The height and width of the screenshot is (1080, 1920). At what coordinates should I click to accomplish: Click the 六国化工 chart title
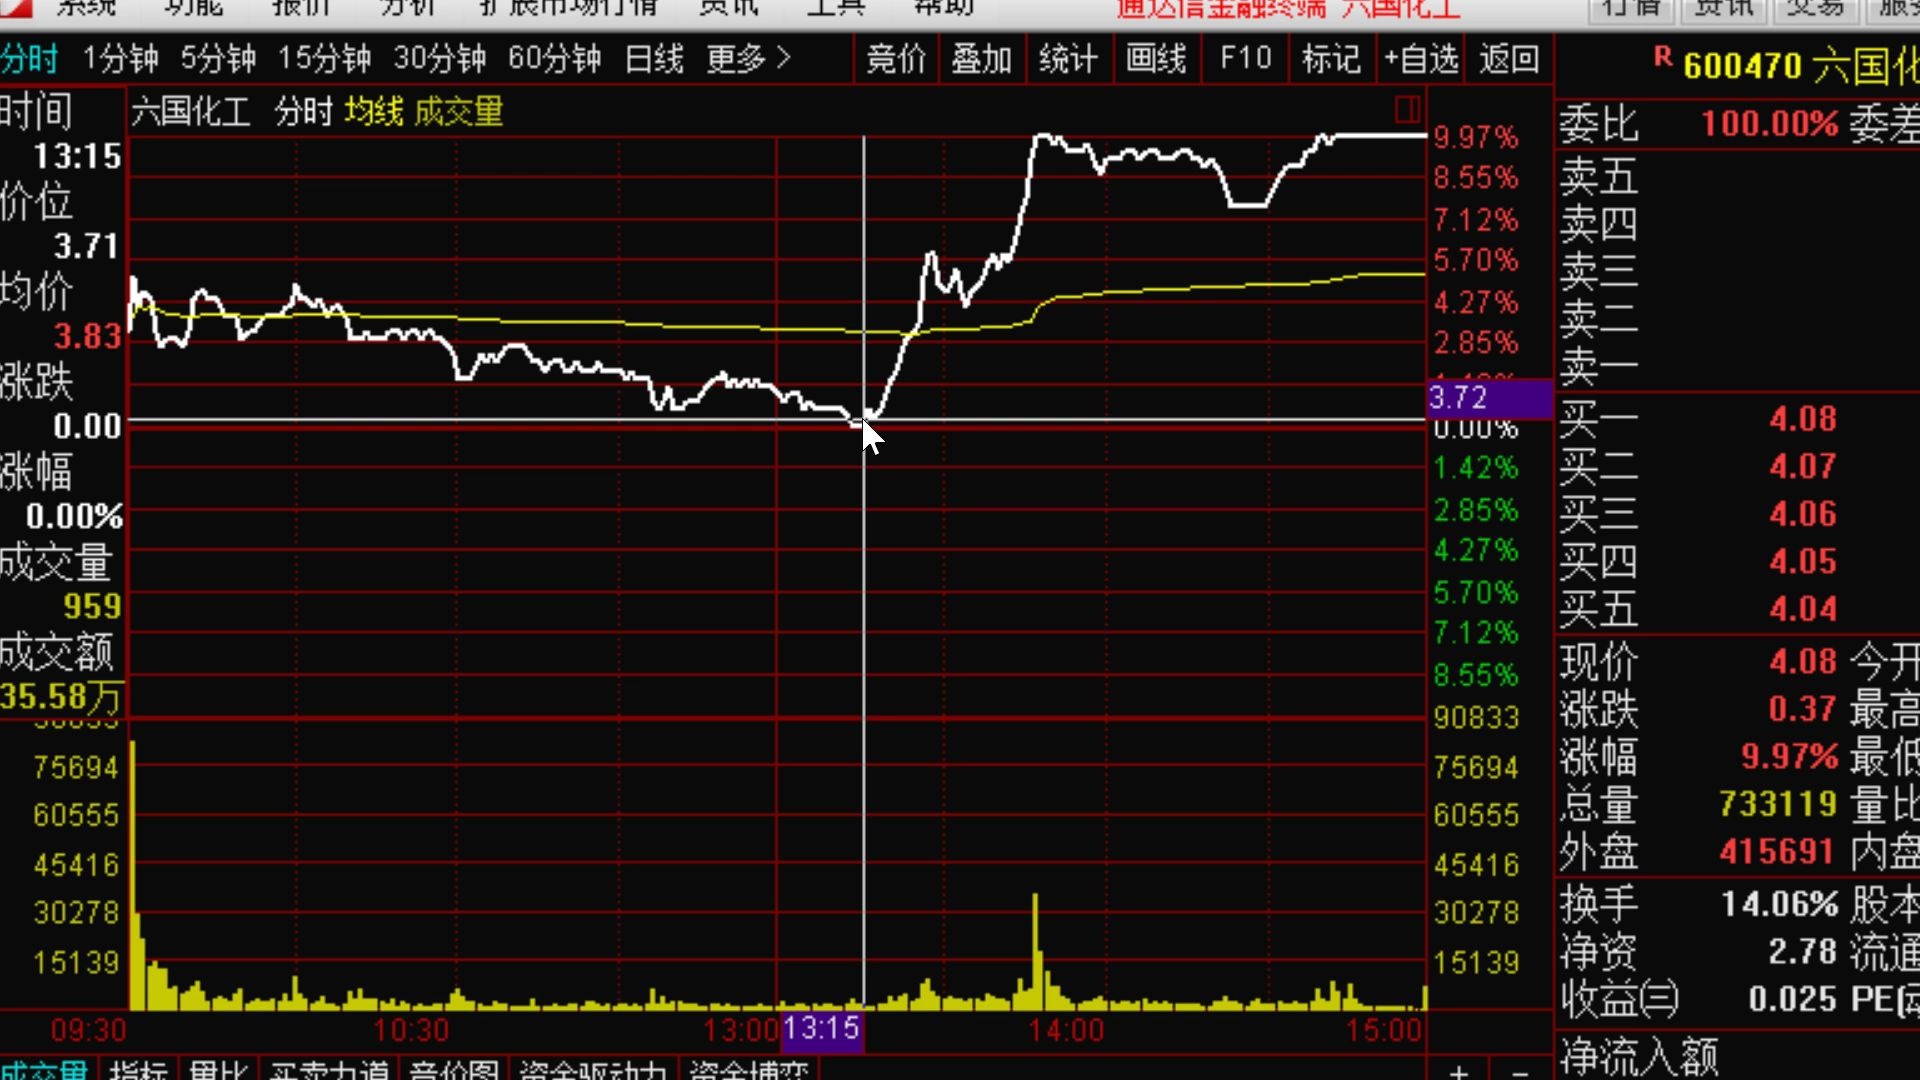(190, 111)
